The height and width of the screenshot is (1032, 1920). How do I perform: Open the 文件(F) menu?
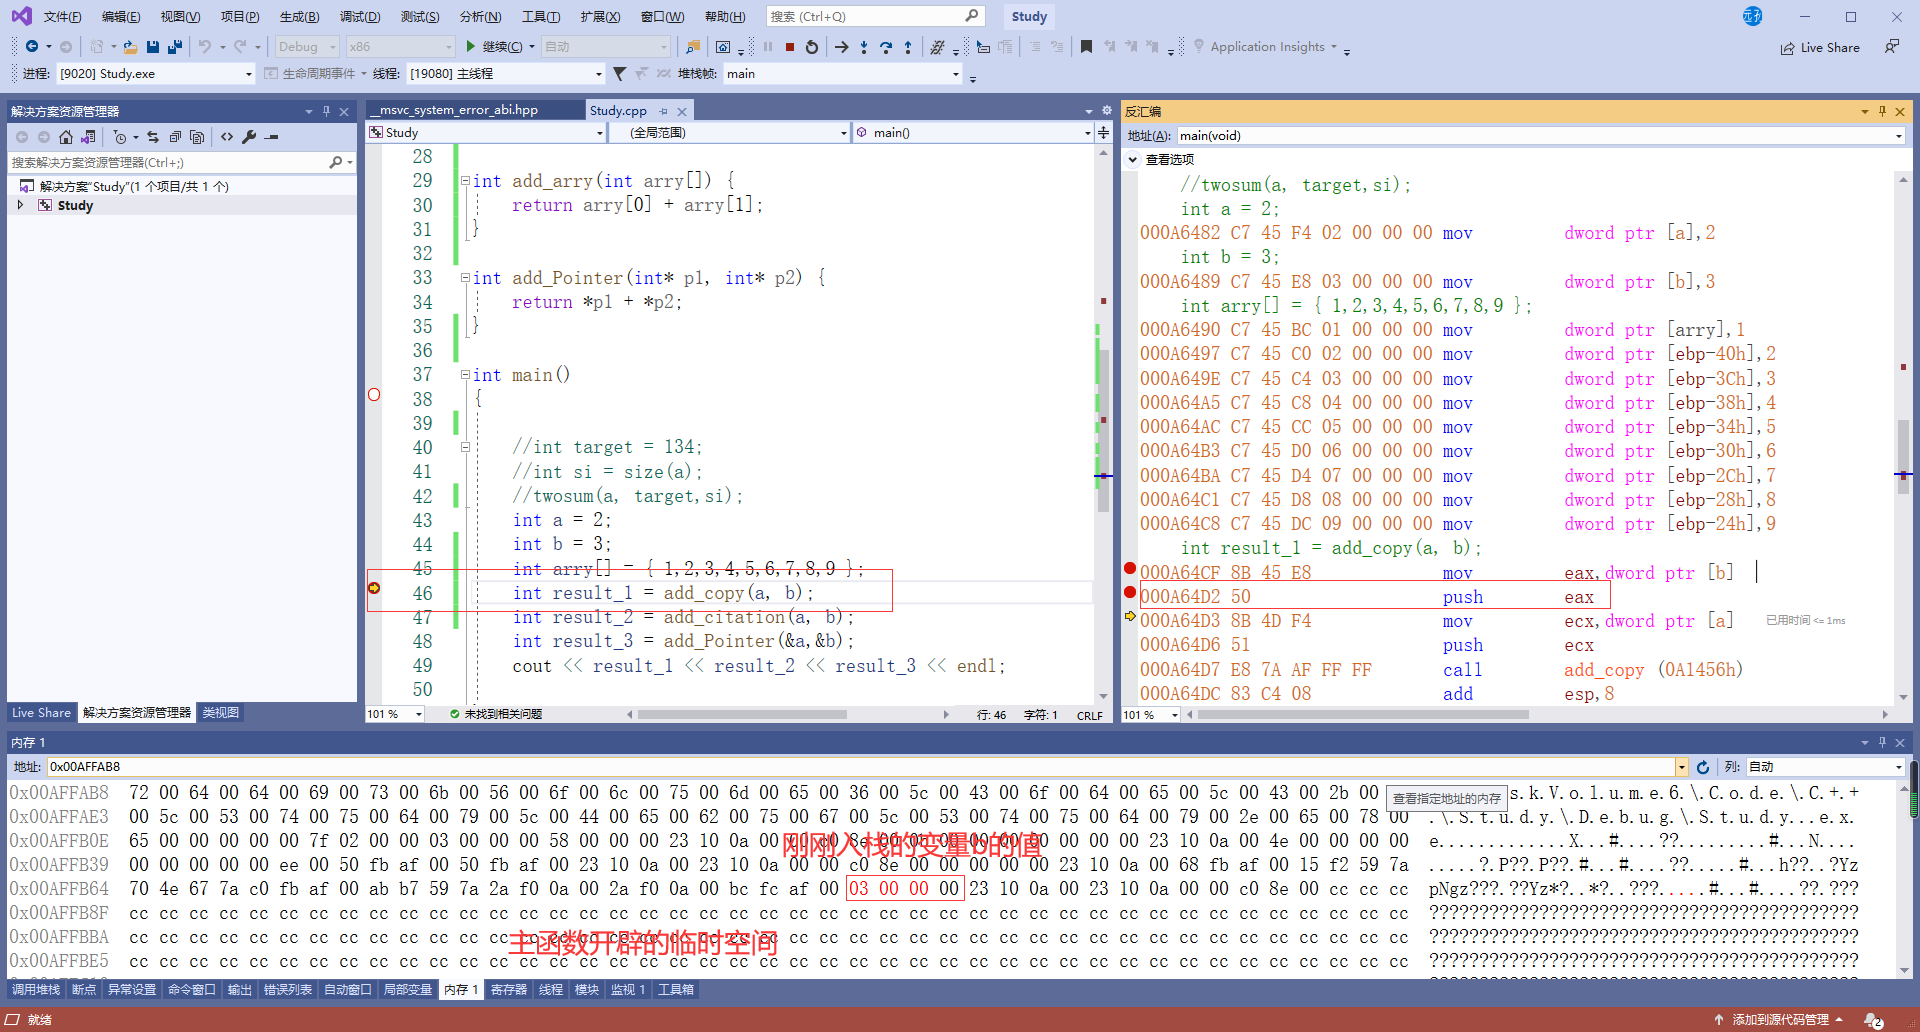[x=62, y=16]
